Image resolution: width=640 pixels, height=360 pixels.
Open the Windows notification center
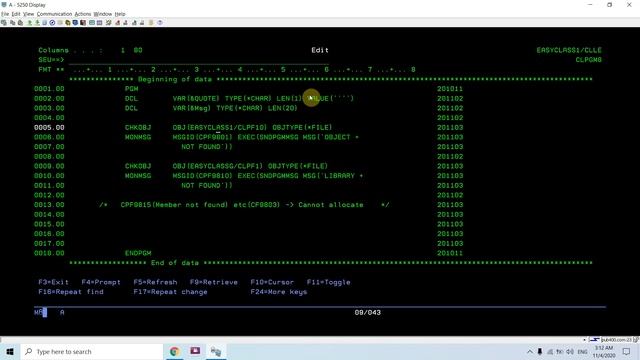(x=627, y=351)
